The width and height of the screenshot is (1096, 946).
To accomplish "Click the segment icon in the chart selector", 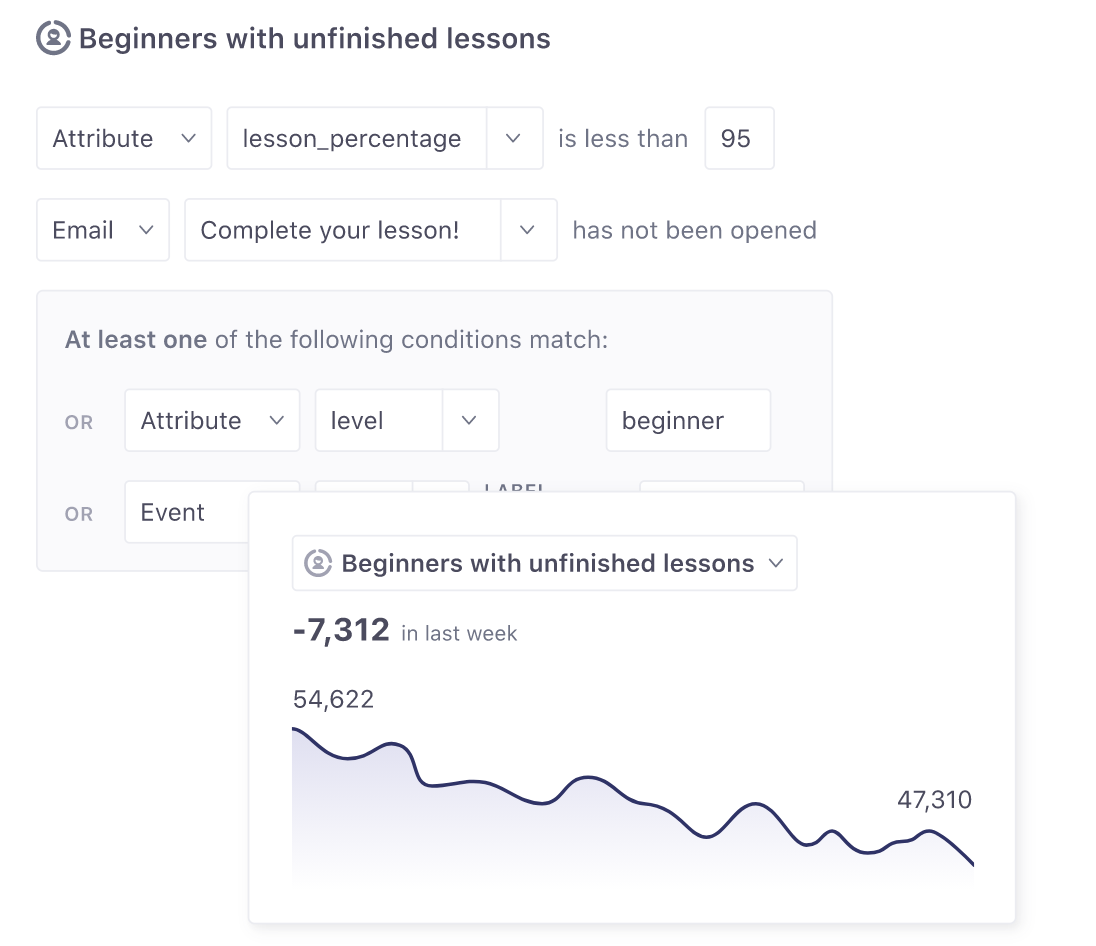I will (x=317, y=563).
